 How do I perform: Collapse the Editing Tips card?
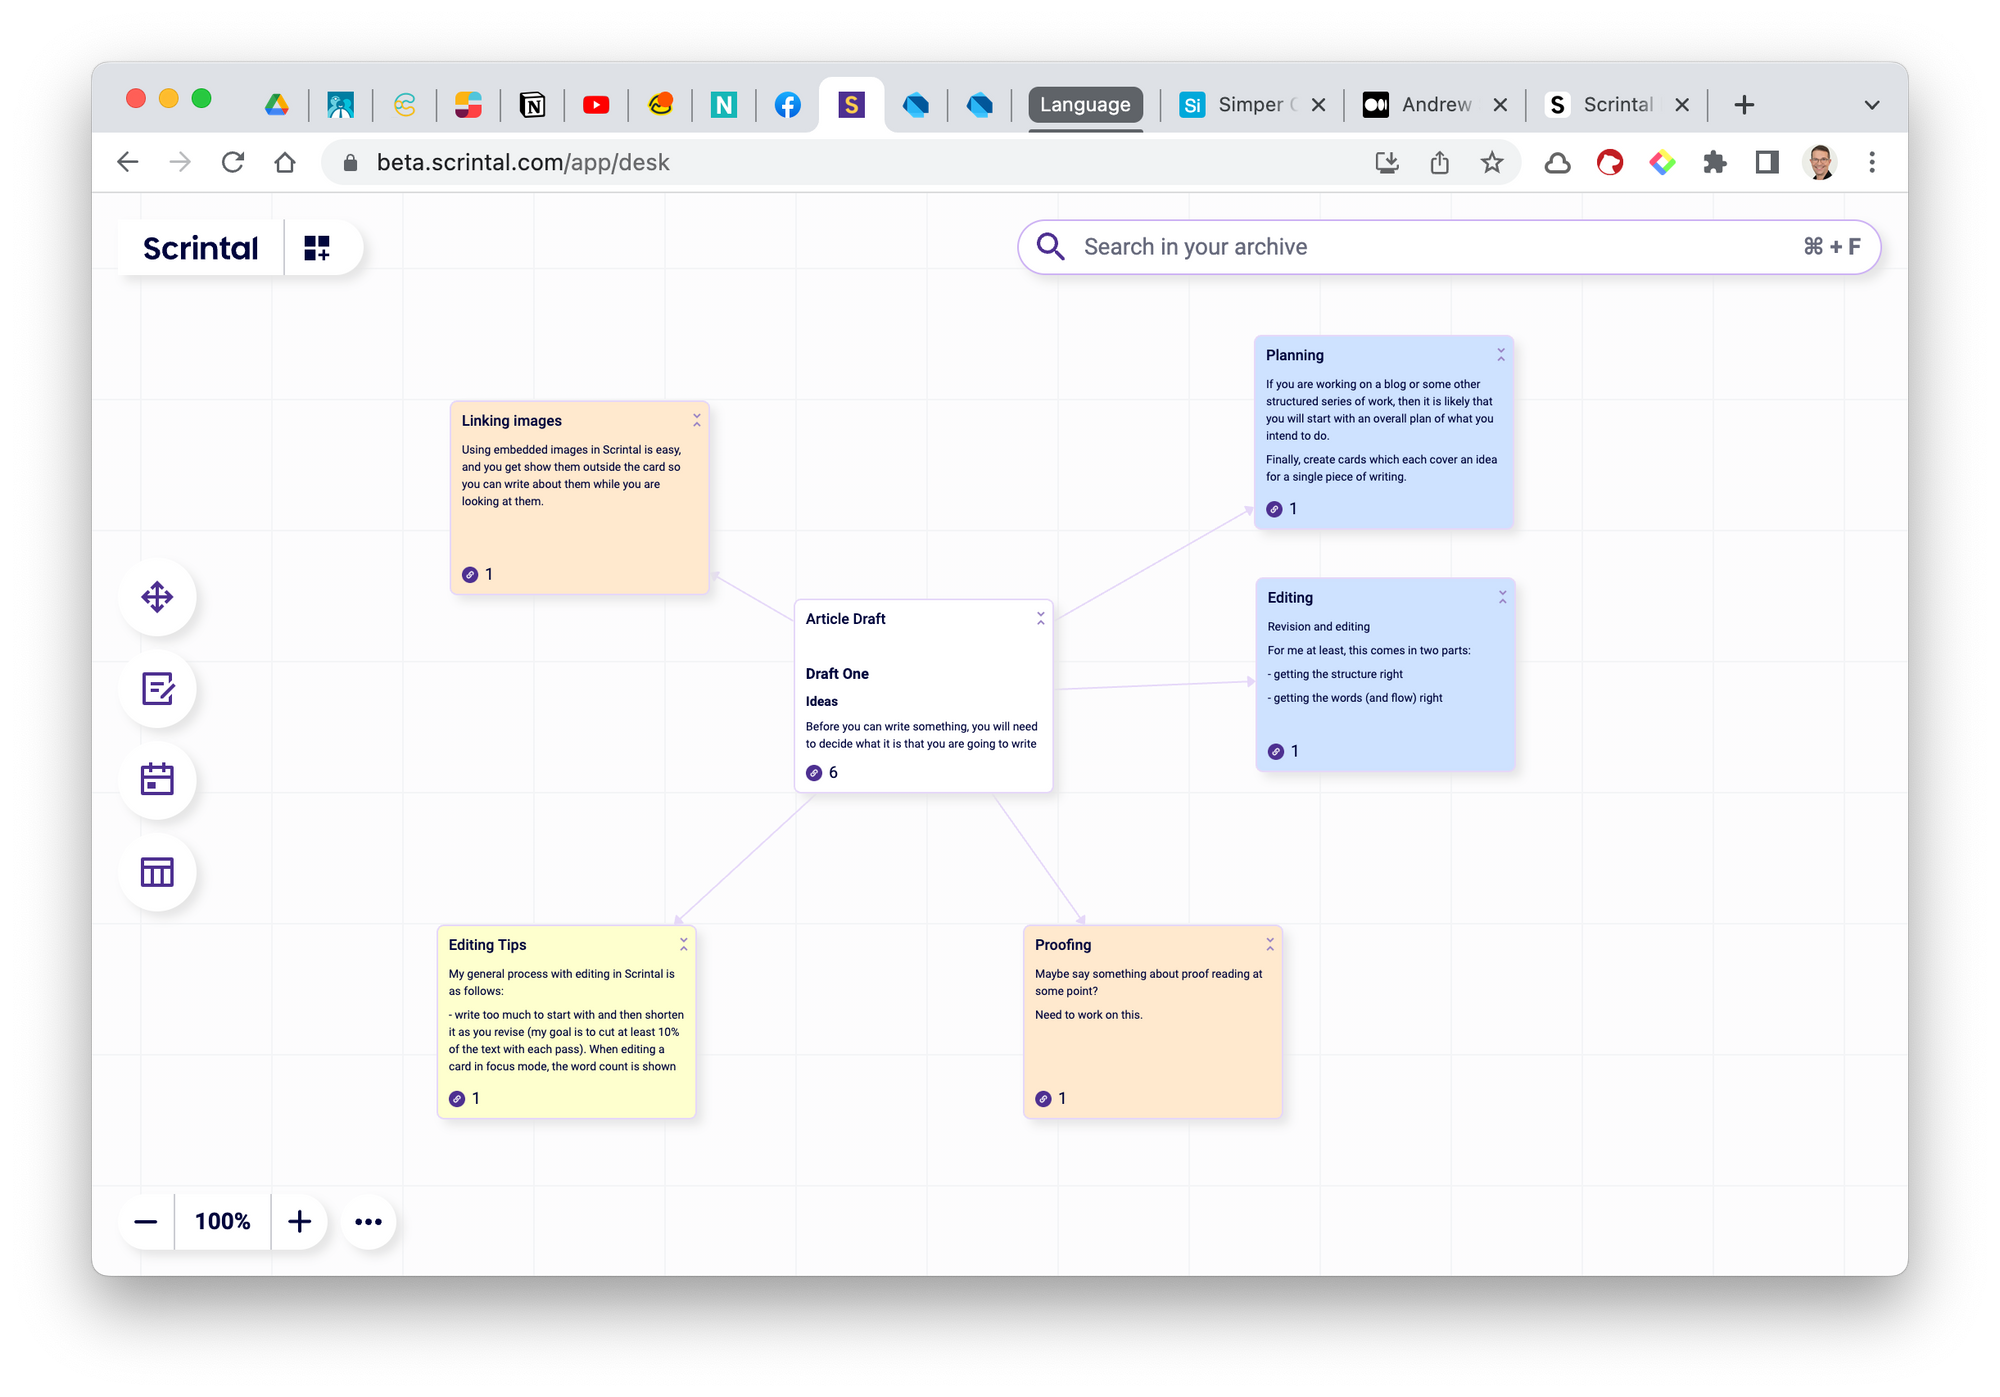coord(683,944)
